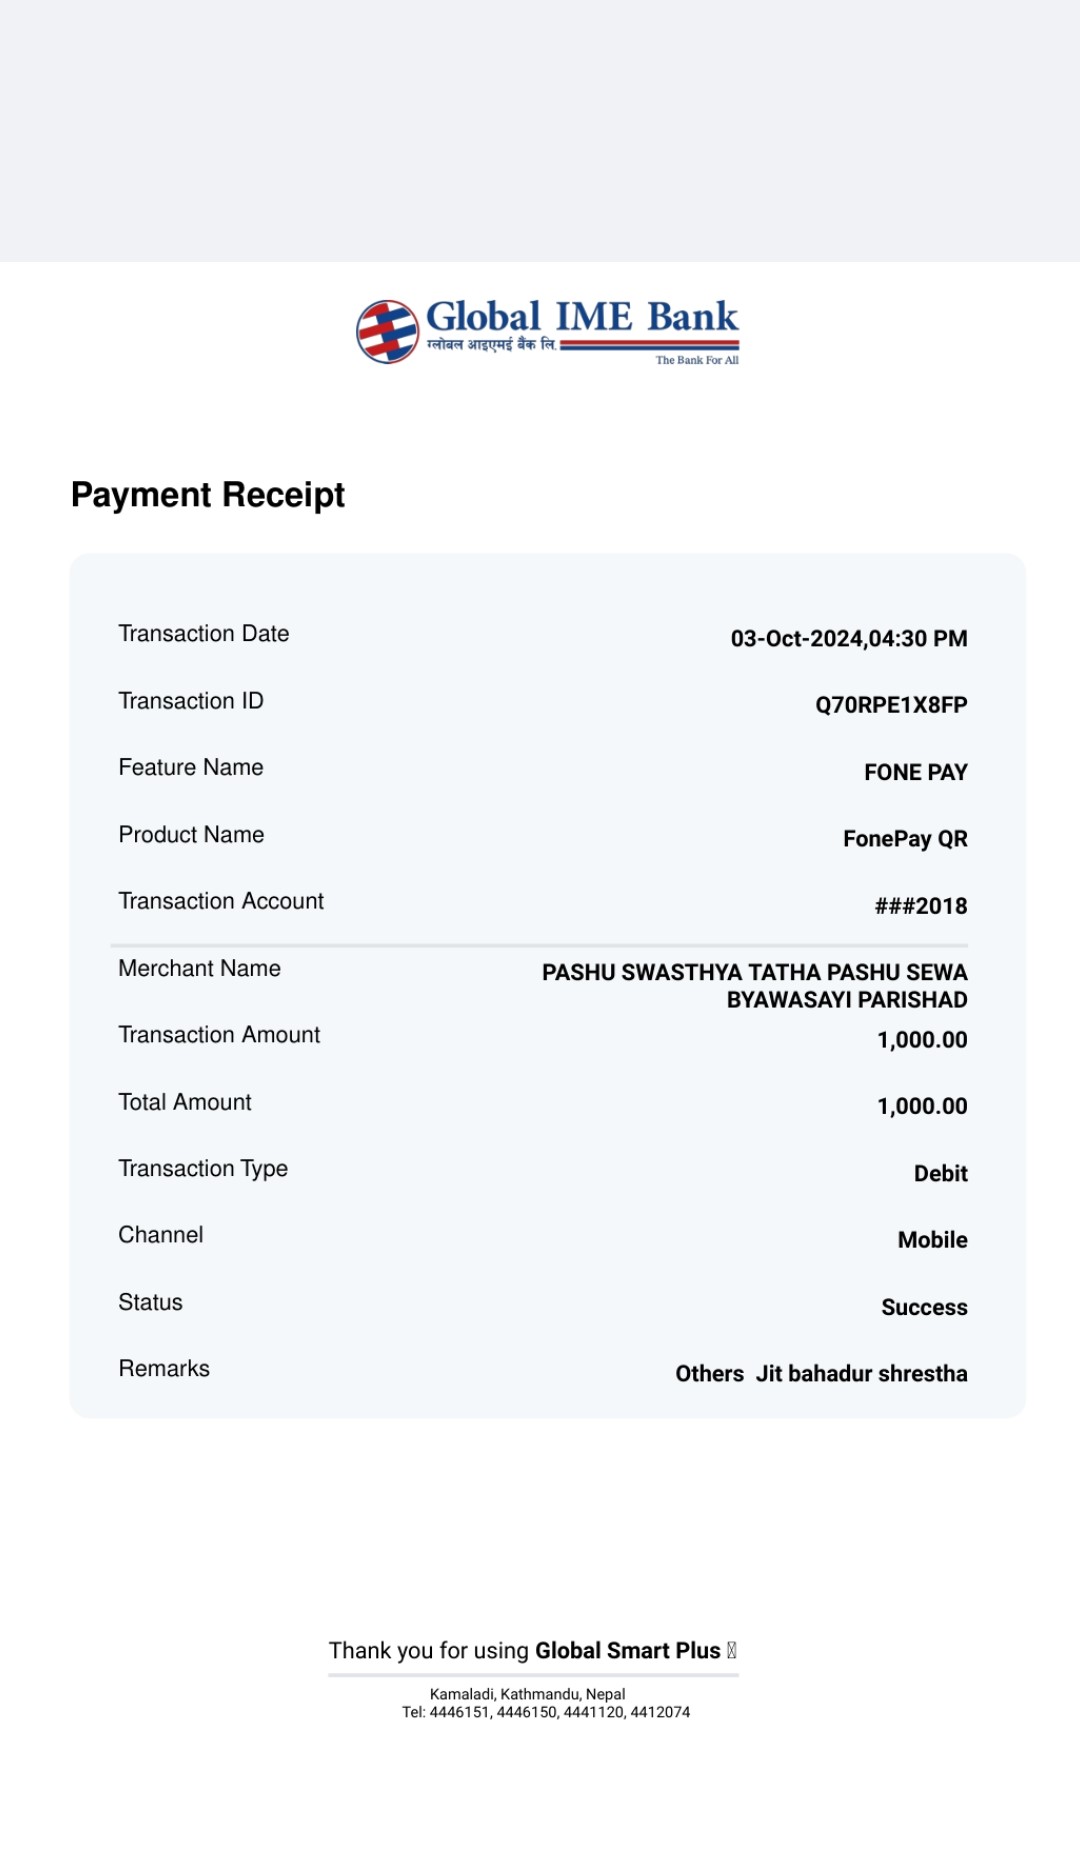Image resolution: width=1080 pixels, height=1867 pixels.
Task: Click the Kamaladi, Kathmandu, Nepal address
Action: tap(527, 1694)
